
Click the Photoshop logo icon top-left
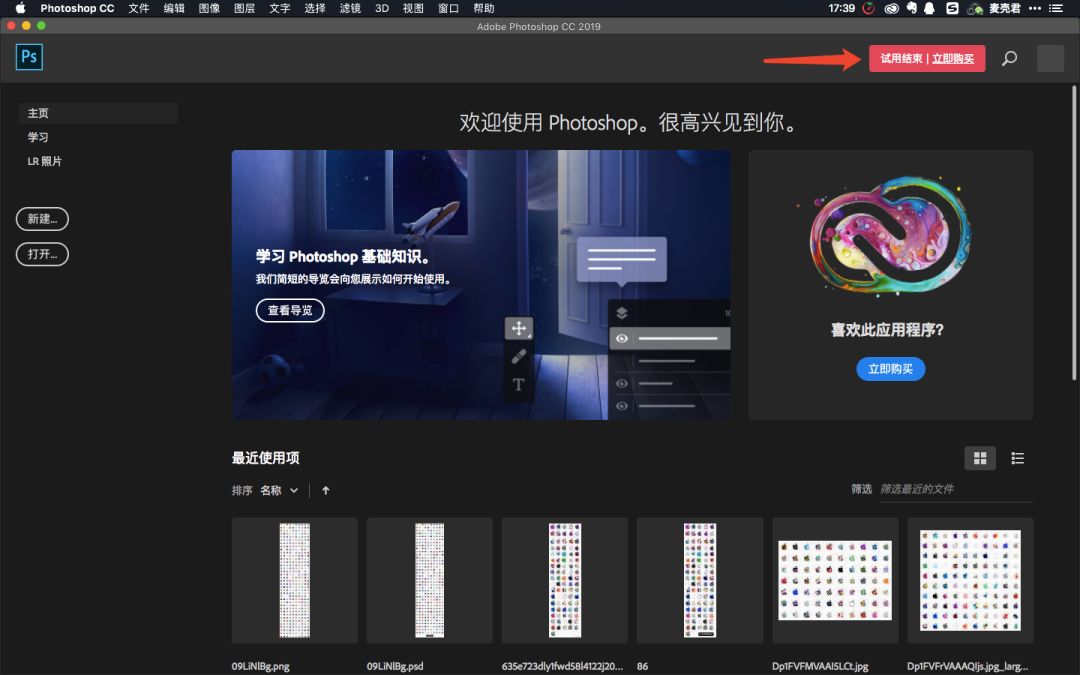click(29, 57)
